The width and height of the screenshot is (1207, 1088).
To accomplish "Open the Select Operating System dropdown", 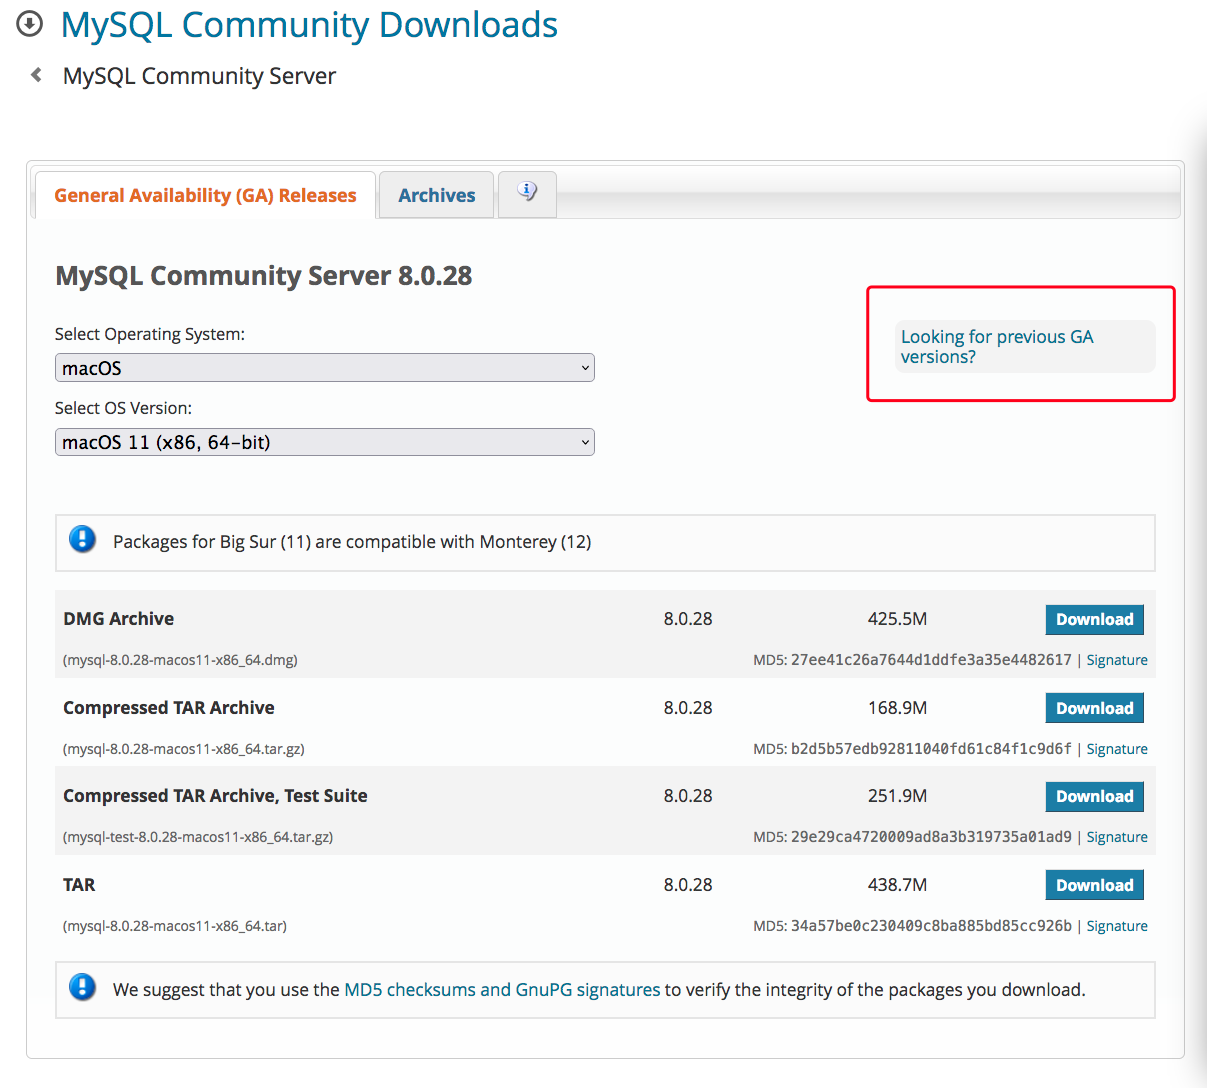I will [325, 368].
